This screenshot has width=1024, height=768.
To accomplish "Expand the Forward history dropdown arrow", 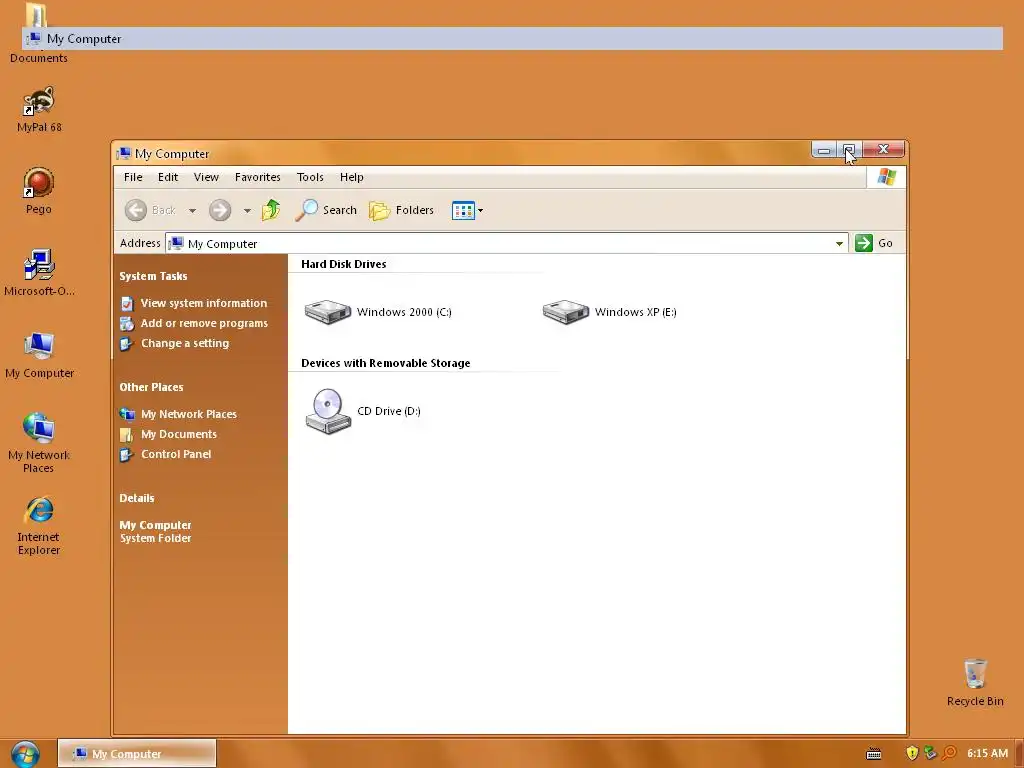I will (x=247, y=211).
